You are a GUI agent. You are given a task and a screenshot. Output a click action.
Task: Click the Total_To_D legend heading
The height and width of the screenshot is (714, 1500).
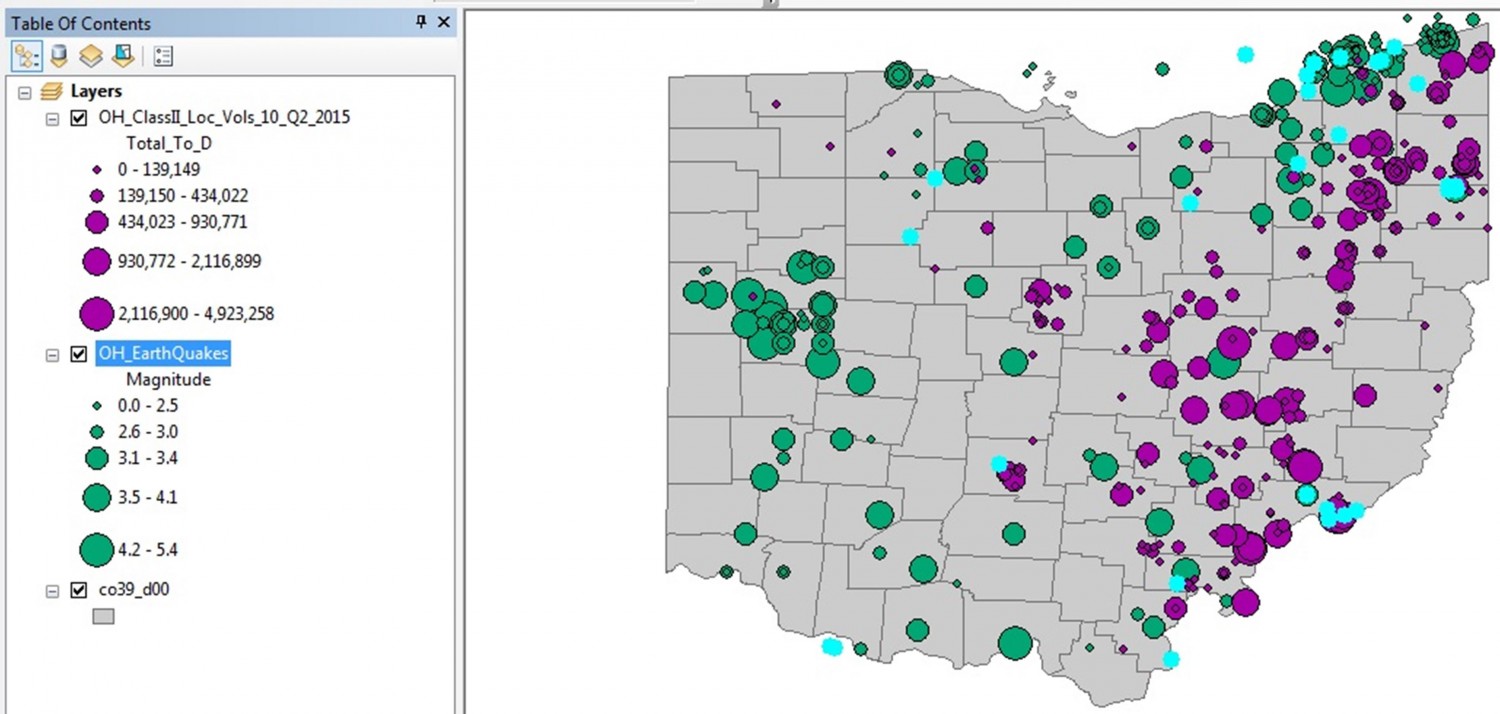pos(168,143)
